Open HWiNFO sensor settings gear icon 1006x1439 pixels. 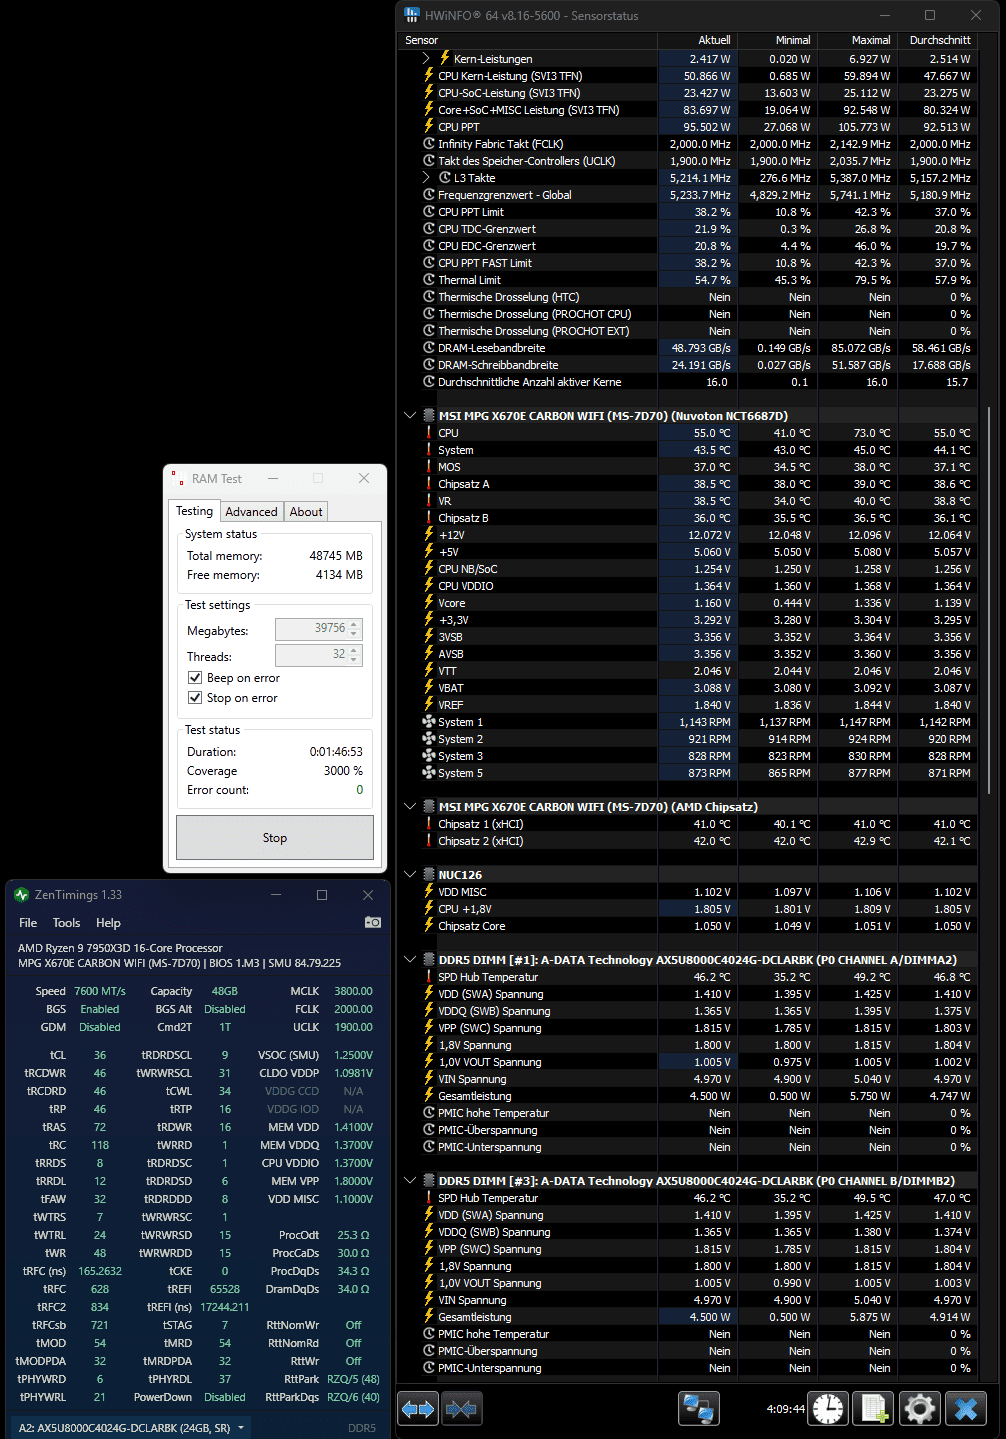(x=920, y=1409)
